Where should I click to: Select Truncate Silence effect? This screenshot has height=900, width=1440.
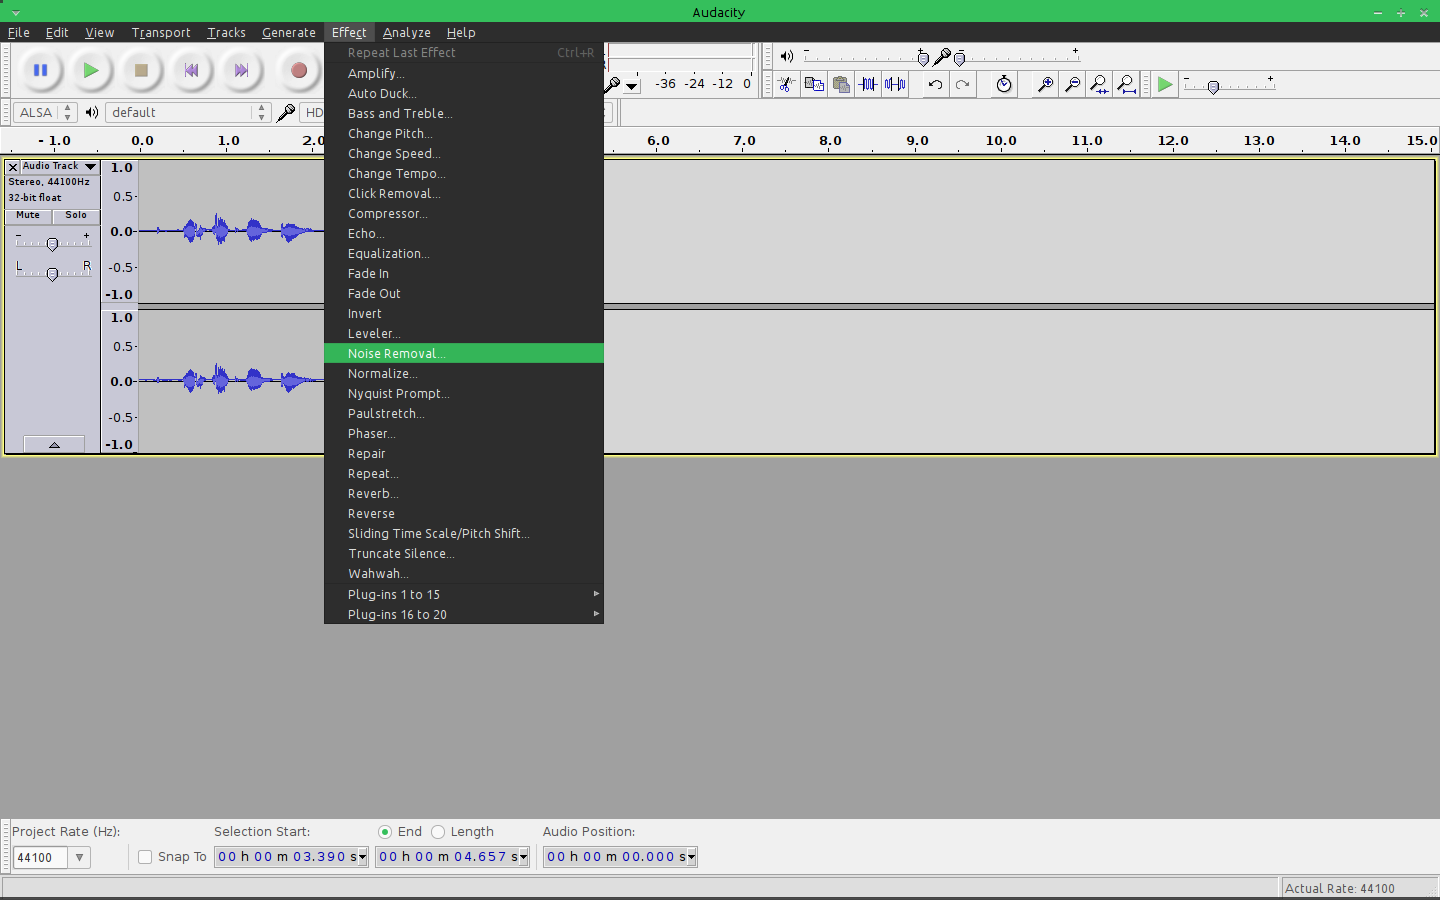pyautogui.click(x=464, y=554)
